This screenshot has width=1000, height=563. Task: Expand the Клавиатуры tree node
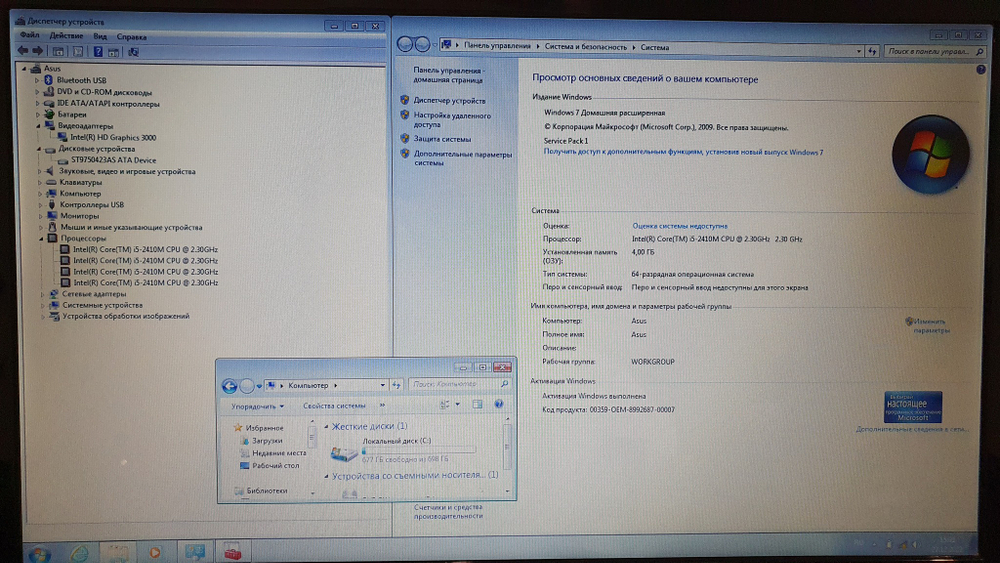pos(40,182)
